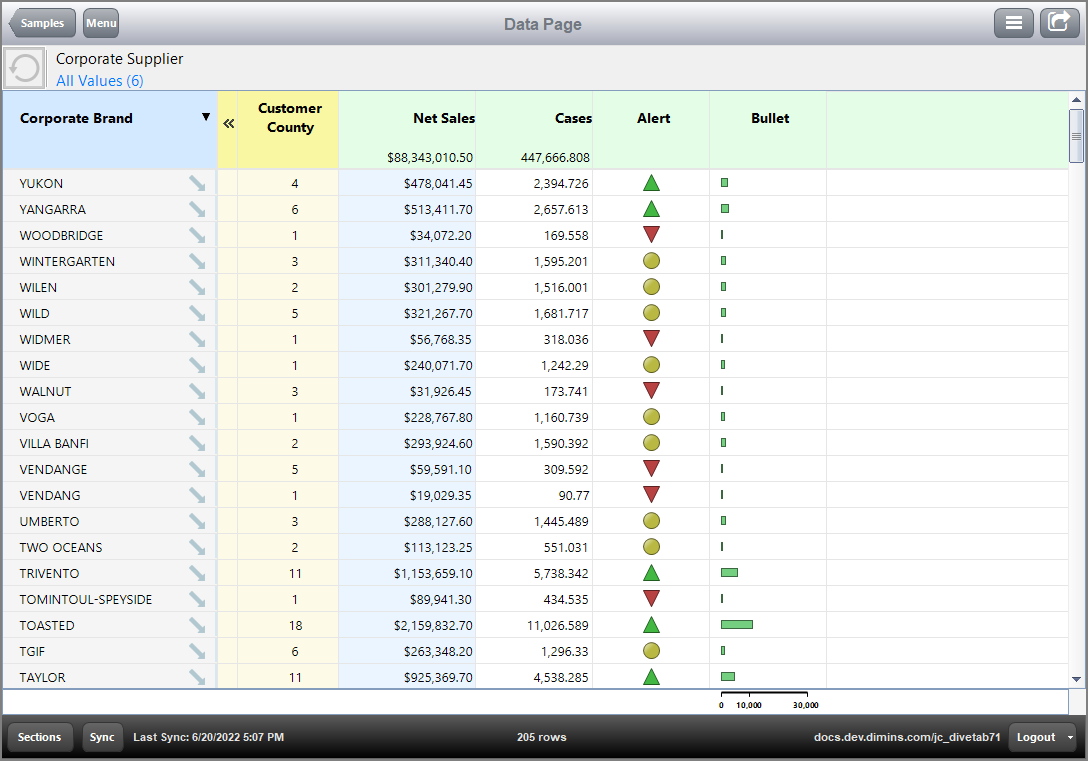Click the red down-triangle alert for WOODBRIDGE

coord(652,235)
